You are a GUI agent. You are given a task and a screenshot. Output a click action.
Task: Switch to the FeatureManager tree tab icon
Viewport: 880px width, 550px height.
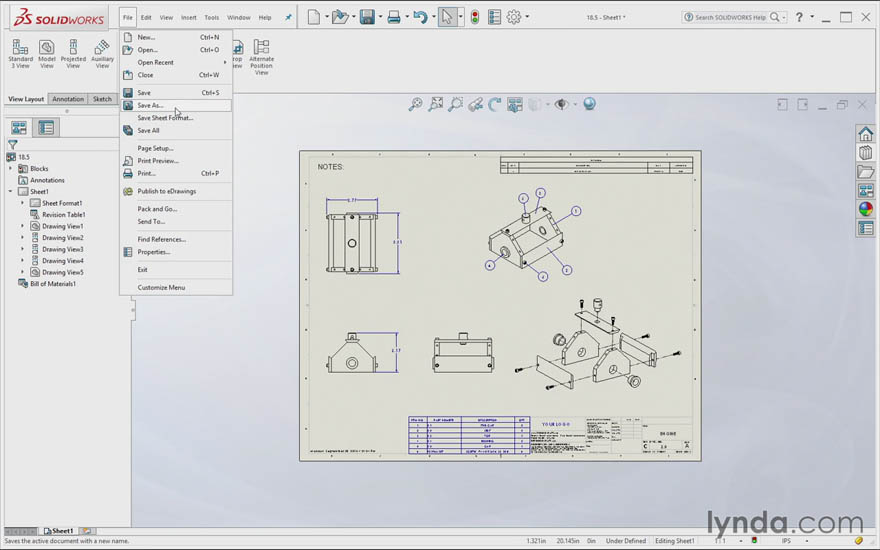pyautogui.click(x=19, y=128)
